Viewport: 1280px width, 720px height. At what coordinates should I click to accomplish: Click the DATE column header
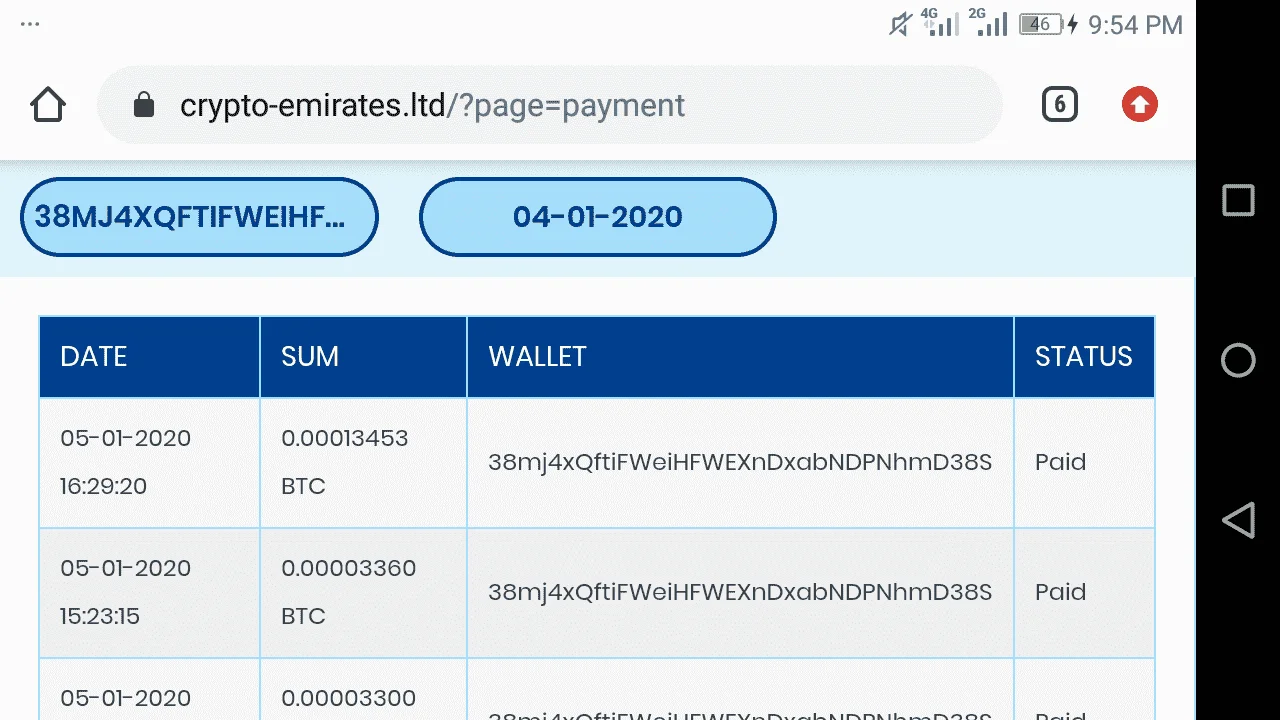click(150, 357)
